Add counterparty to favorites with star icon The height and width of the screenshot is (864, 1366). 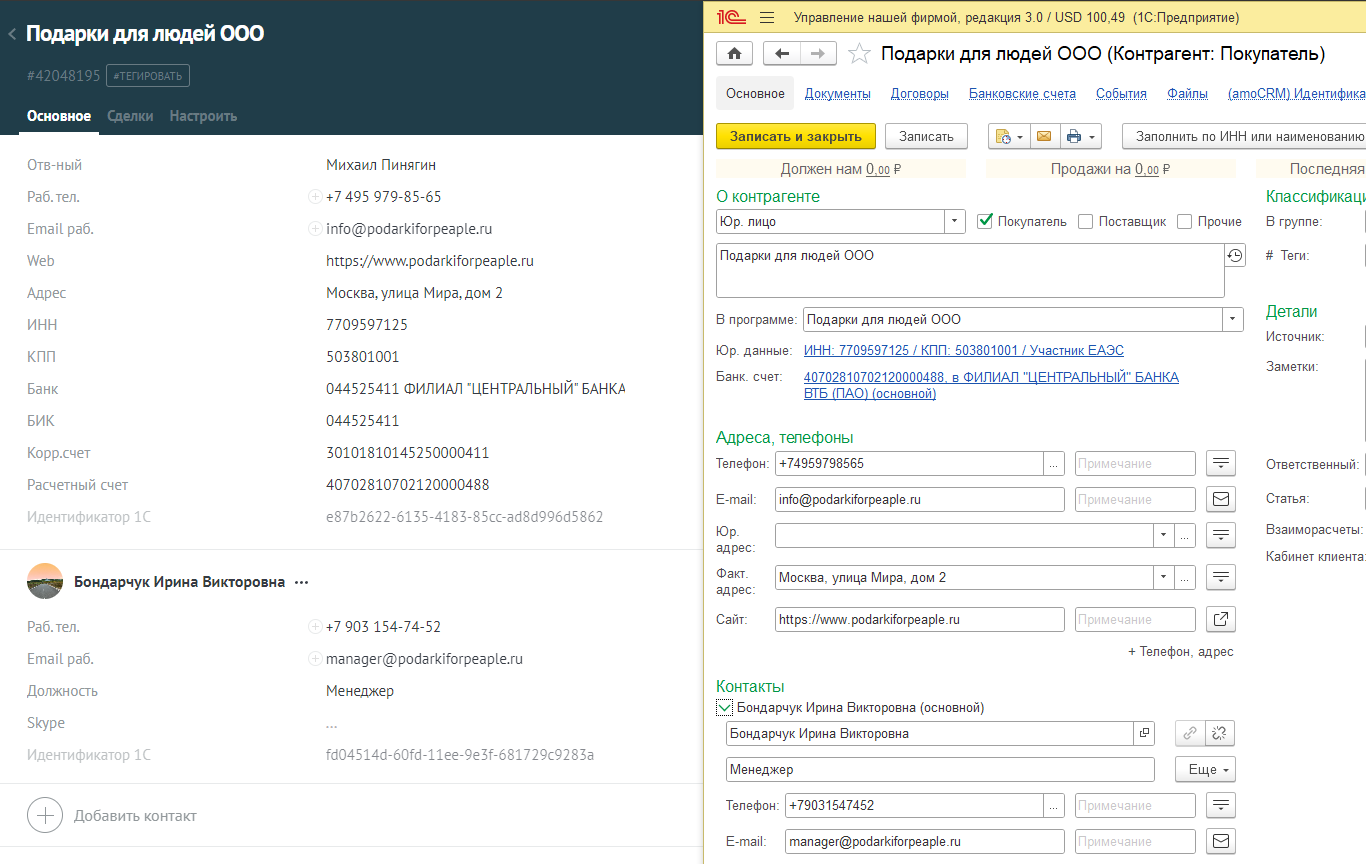tap(859, 54)
